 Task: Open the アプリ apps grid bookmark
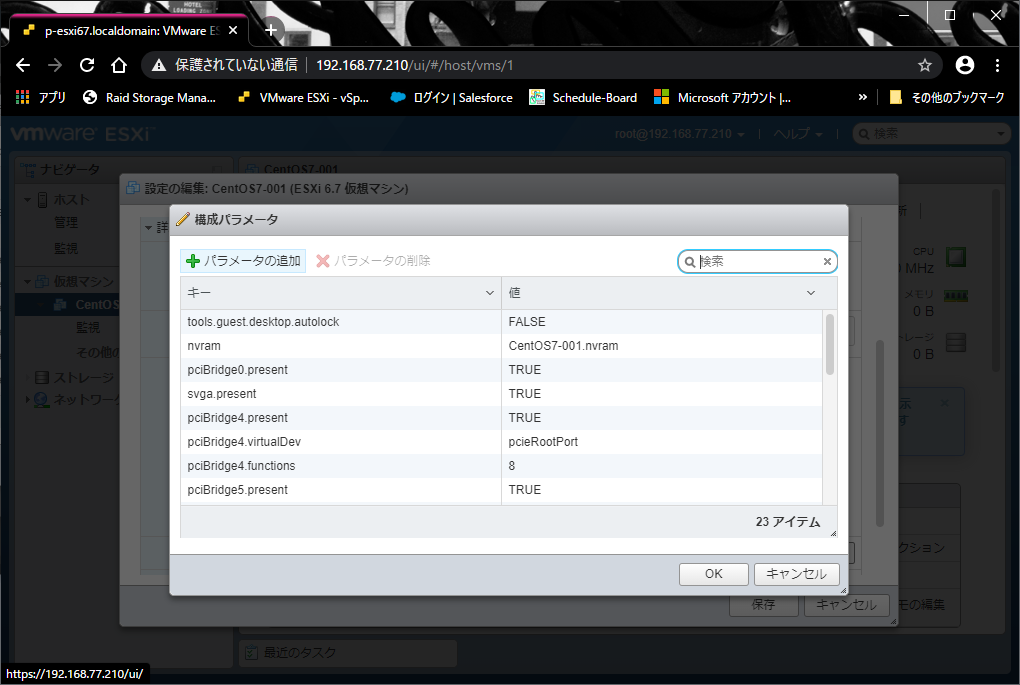pyautogui.click(x=40, y=98)
